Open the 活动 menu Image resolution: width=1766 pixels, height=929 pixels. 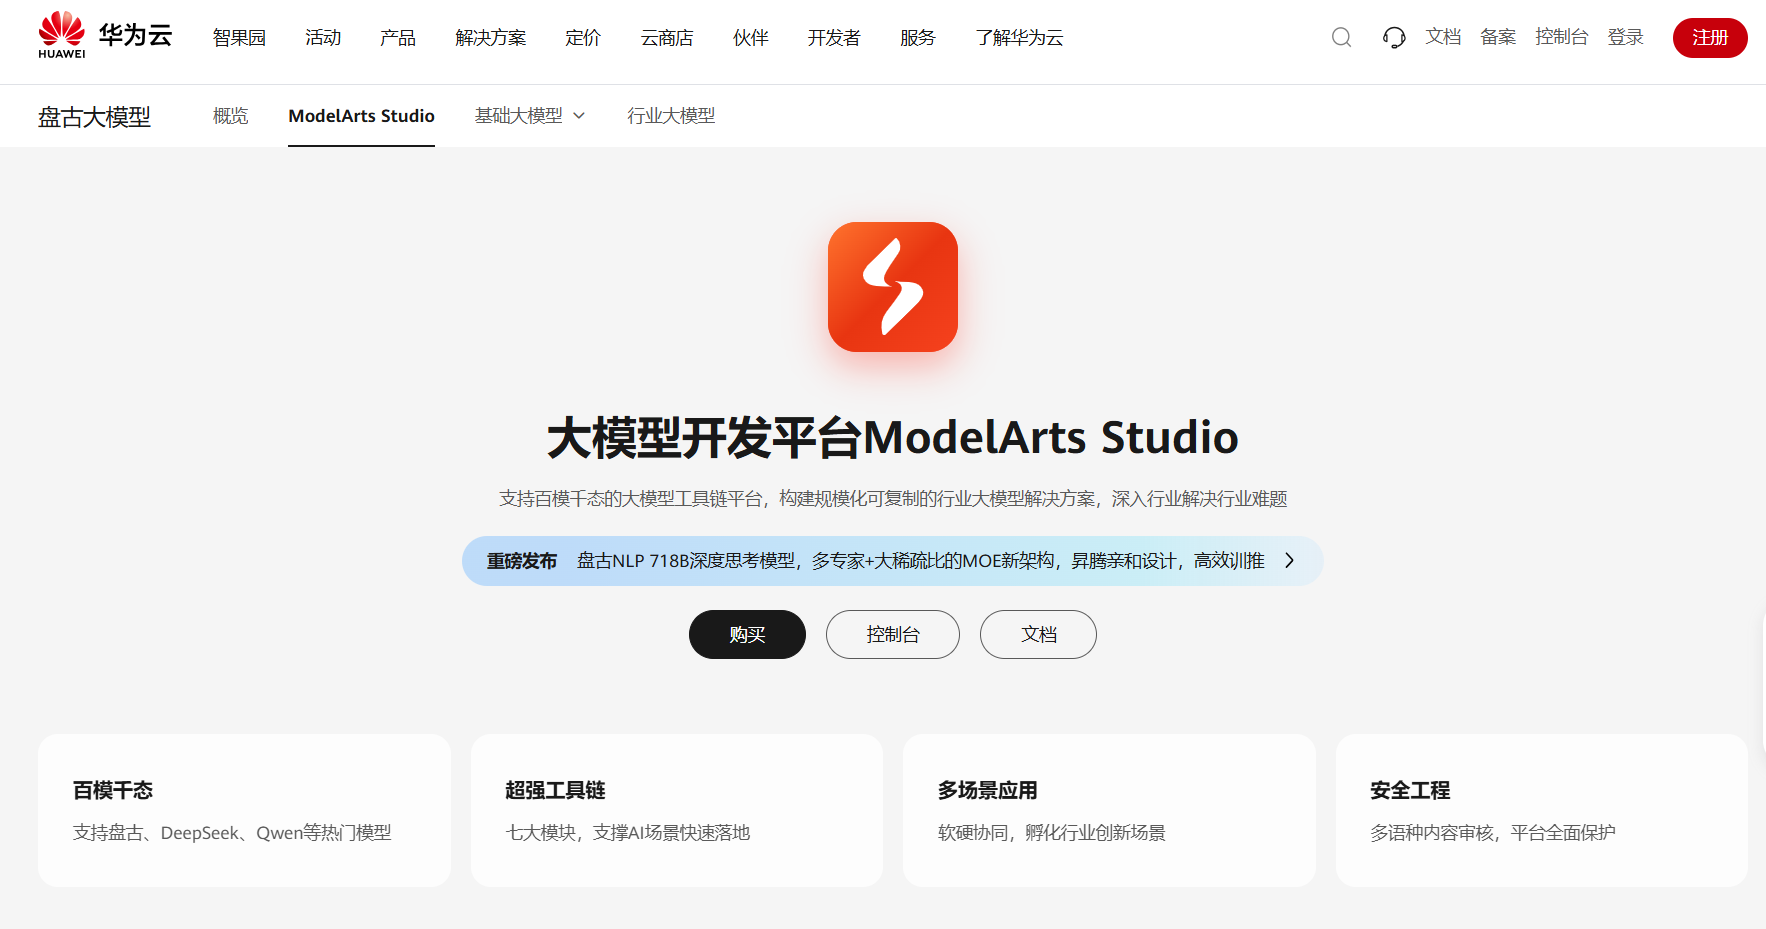click(x=323, y=38)
